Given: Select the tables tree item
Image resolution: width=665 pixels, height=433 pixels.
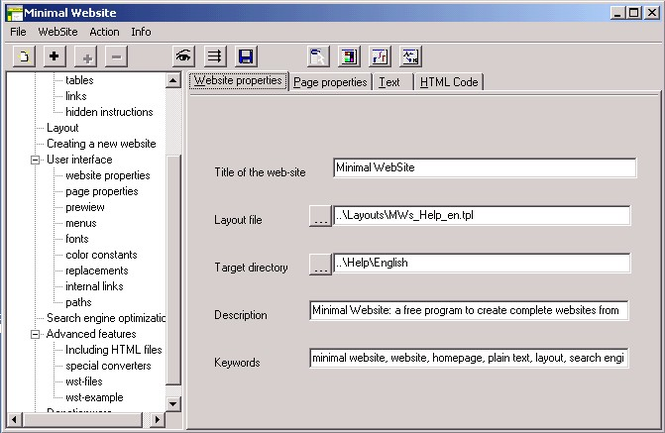Looking at the screenshot, I should [79, 80].
